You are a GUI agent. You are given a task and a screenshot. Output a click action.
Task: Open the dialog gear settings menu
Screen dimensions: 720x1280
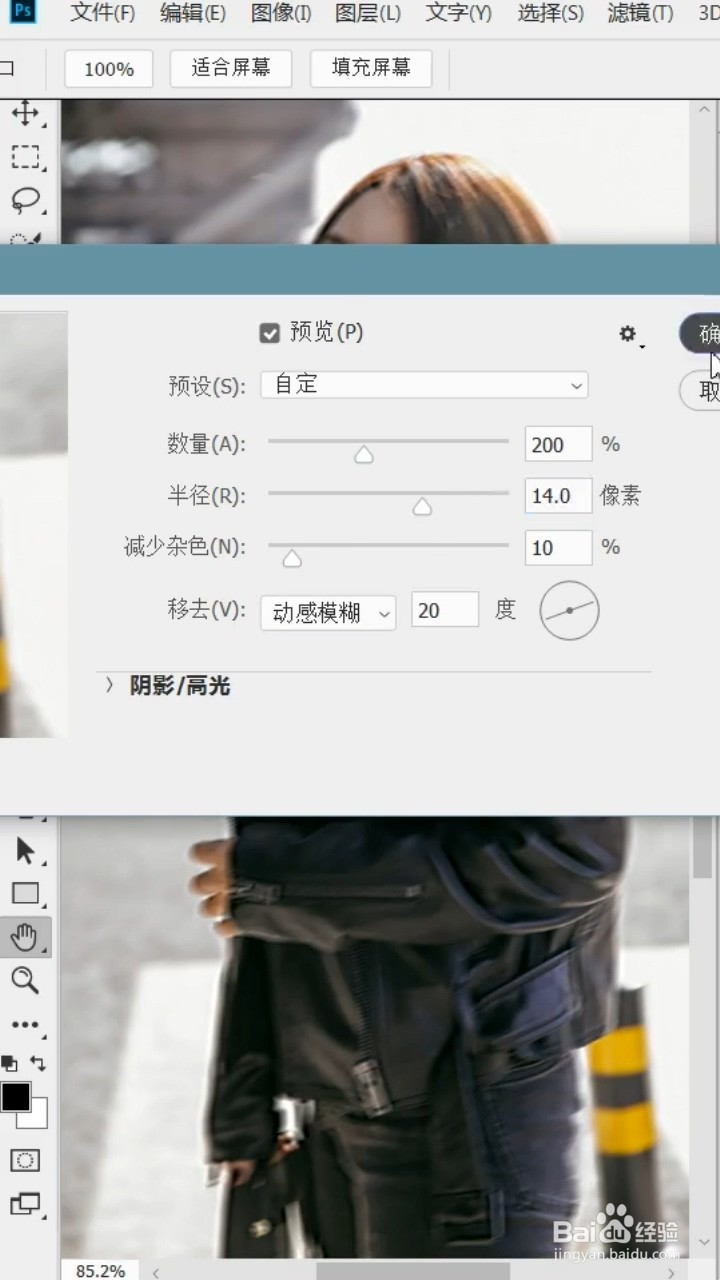[x=630, y=335]
